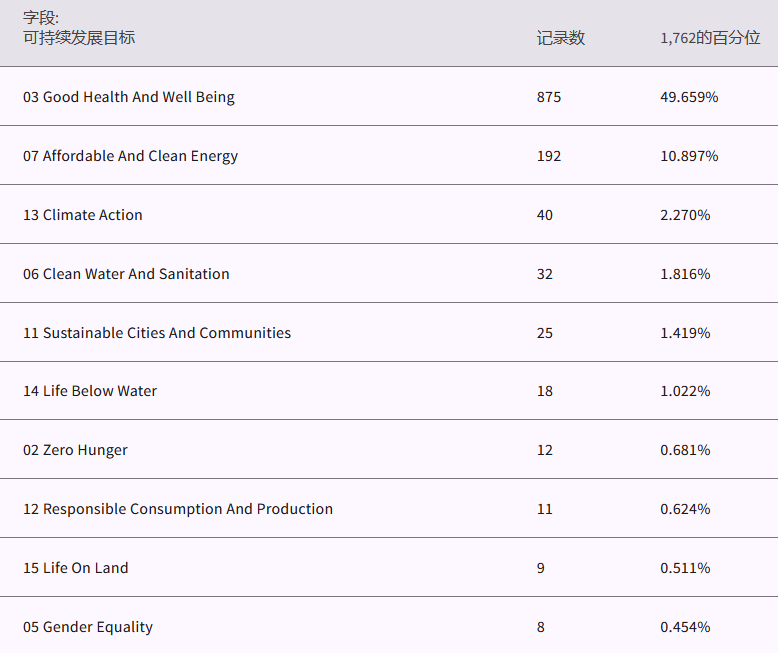Image resolution: width=778 pixels, height=653 pixels.
Task: Choose the 05 Gender Equality row
Action: tap(88, 627)
